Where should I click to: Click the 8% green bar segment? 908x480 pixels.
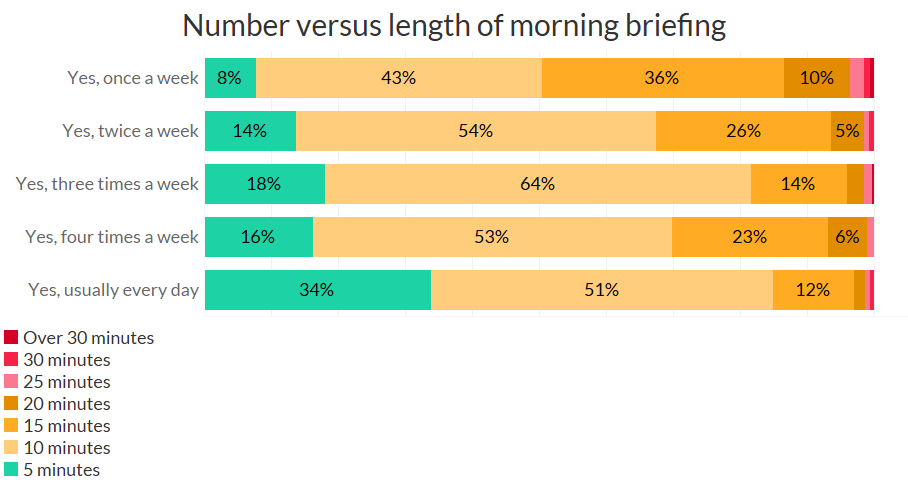(230, 78)
